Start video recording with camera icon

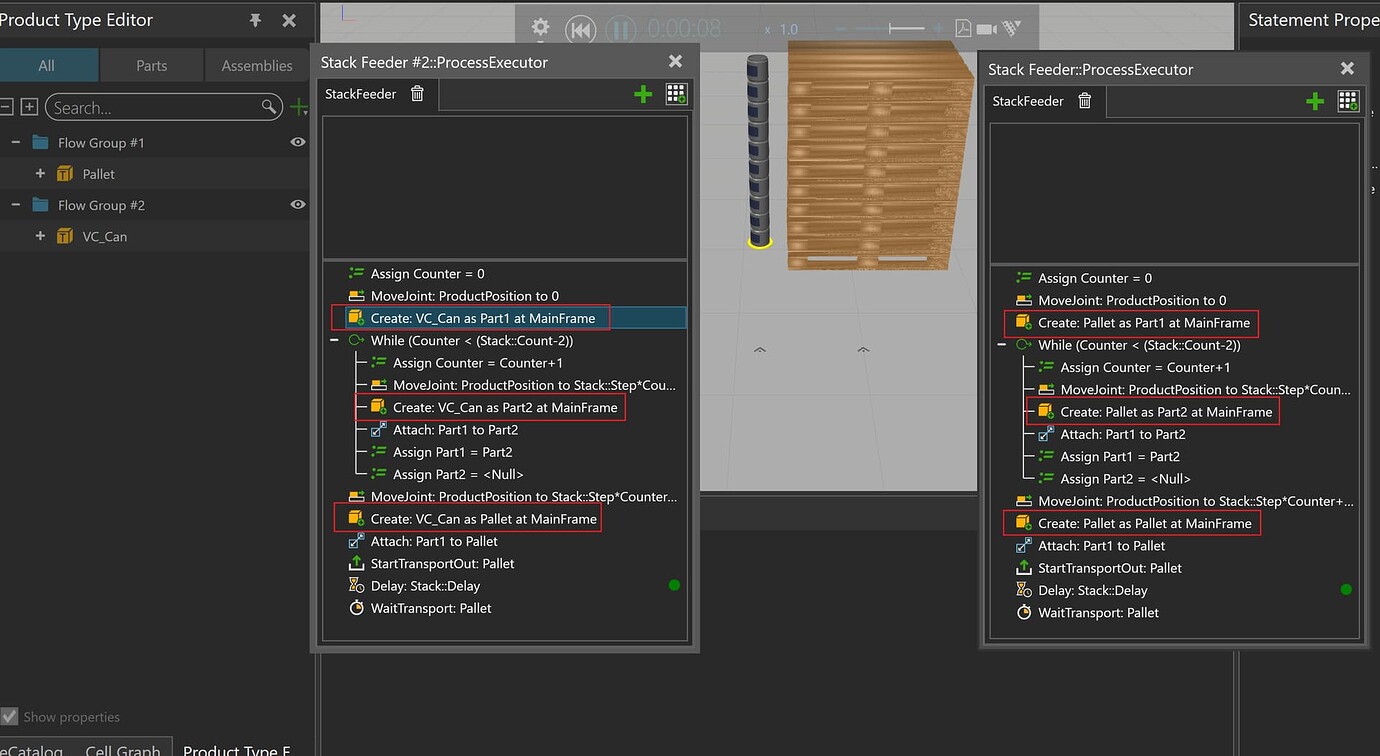(987, 29)
